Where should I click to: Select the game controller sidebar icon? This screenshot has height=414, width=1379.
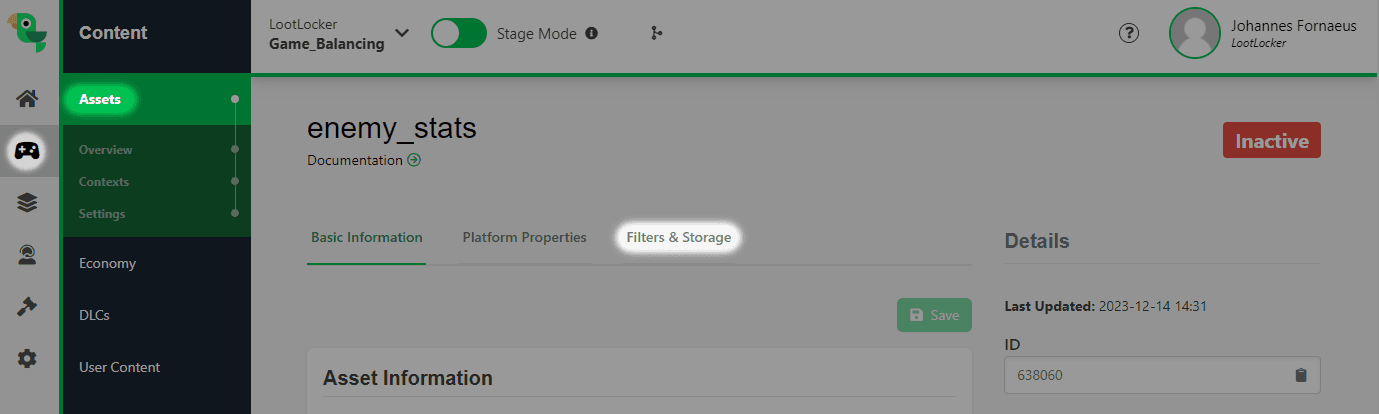pos(27,151)
